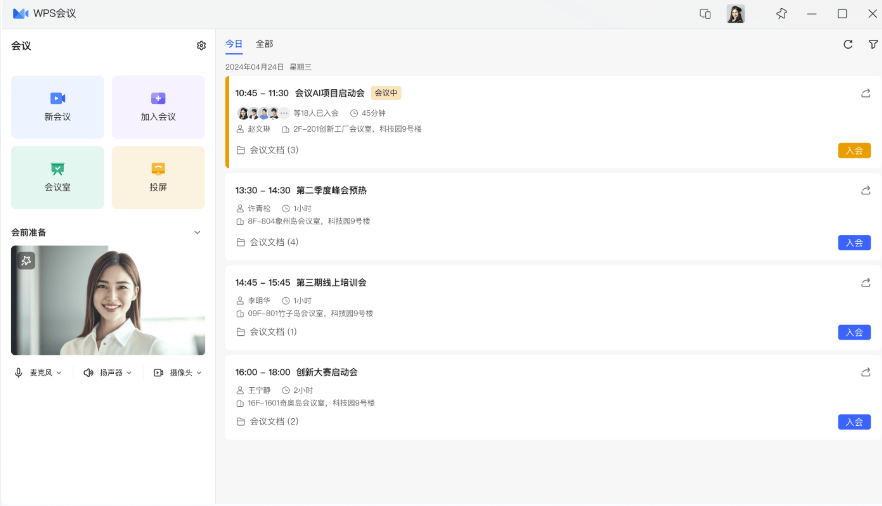Open 会议文档 (3) folder
Screen dimensions: 882x506
(x=268, y=150)
